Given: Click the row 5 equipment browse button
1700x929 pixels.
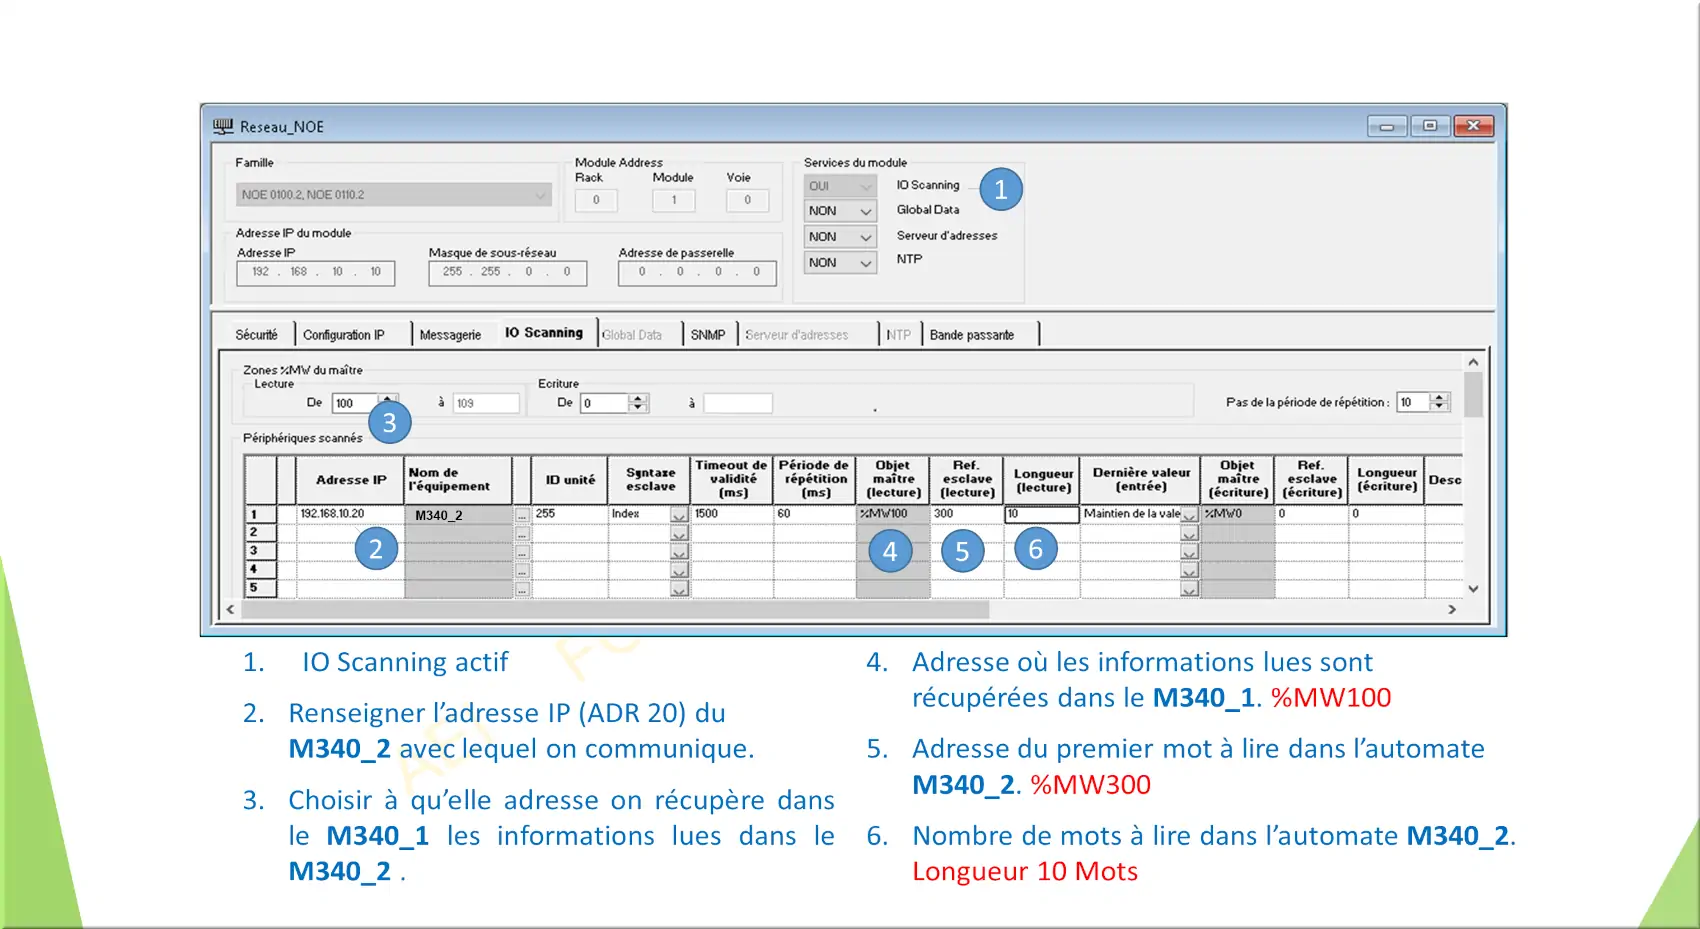Looking at the screenshot, I should [522, 589].
